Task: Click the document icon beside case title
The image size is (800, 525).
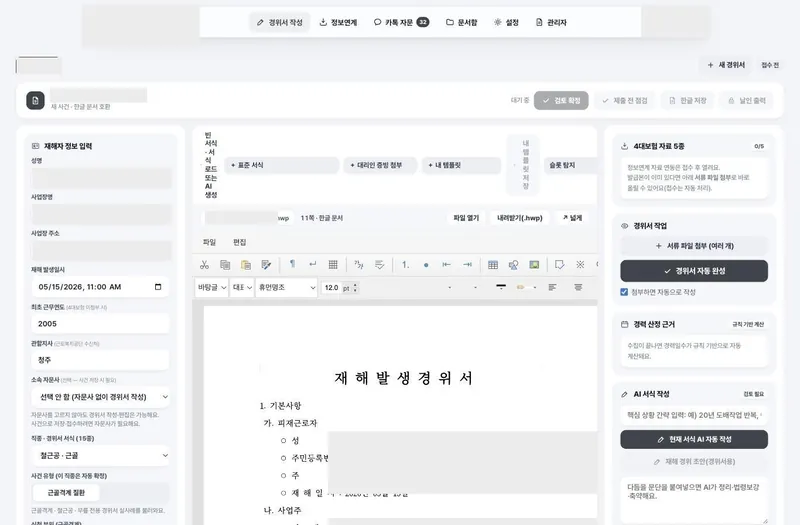Action: (x=35, y=101)
